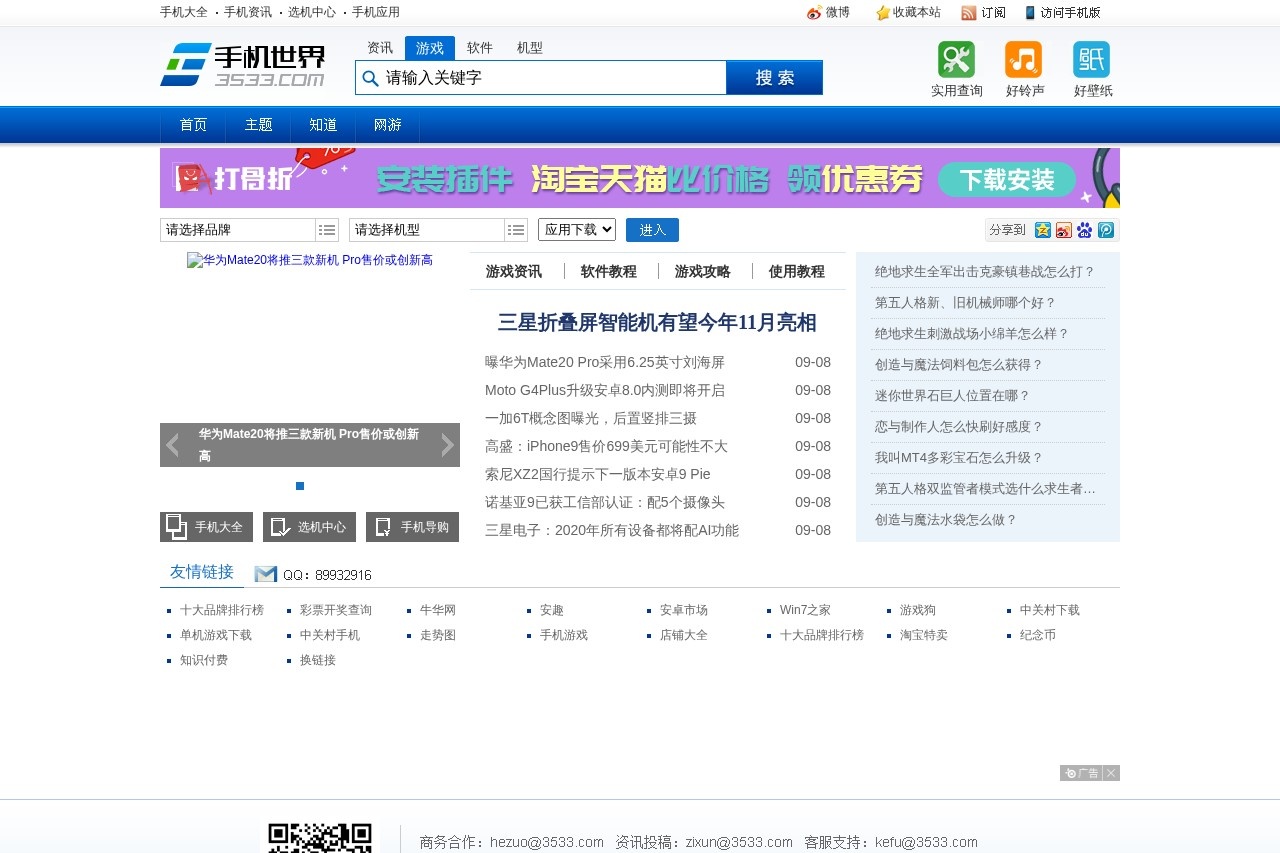The image size is (1280, 853).
Task: Click the 广告 ad label badge
Action: coord(1082,773)
